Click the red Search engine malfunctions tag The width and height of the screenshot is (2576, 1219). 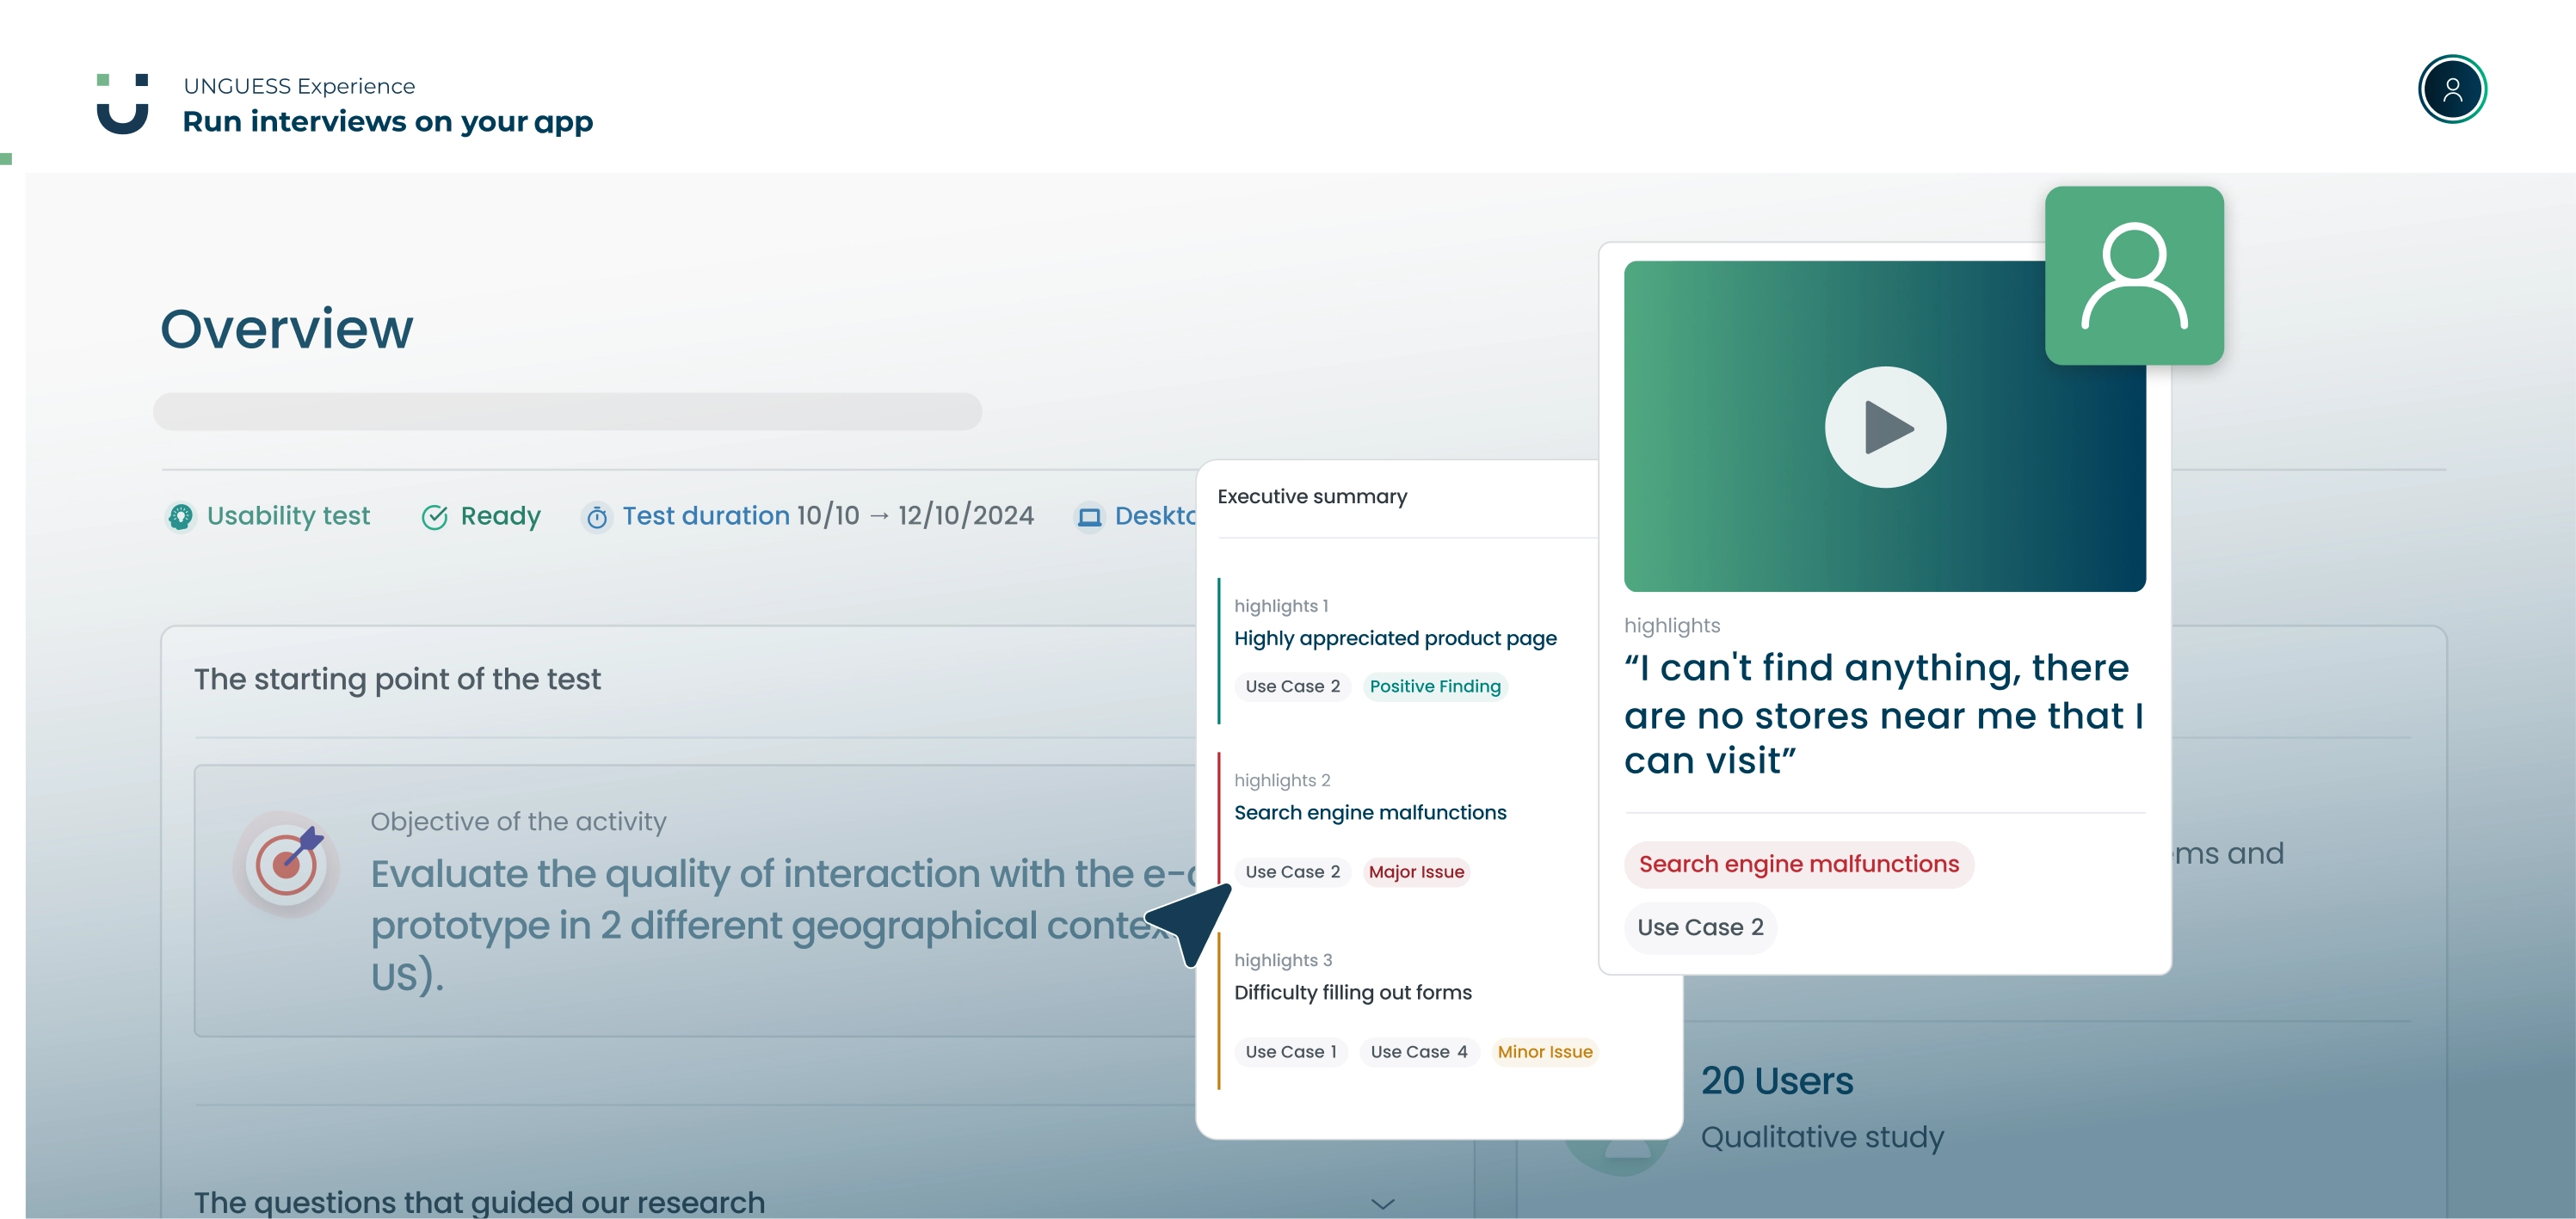[x=1799, y=864]
